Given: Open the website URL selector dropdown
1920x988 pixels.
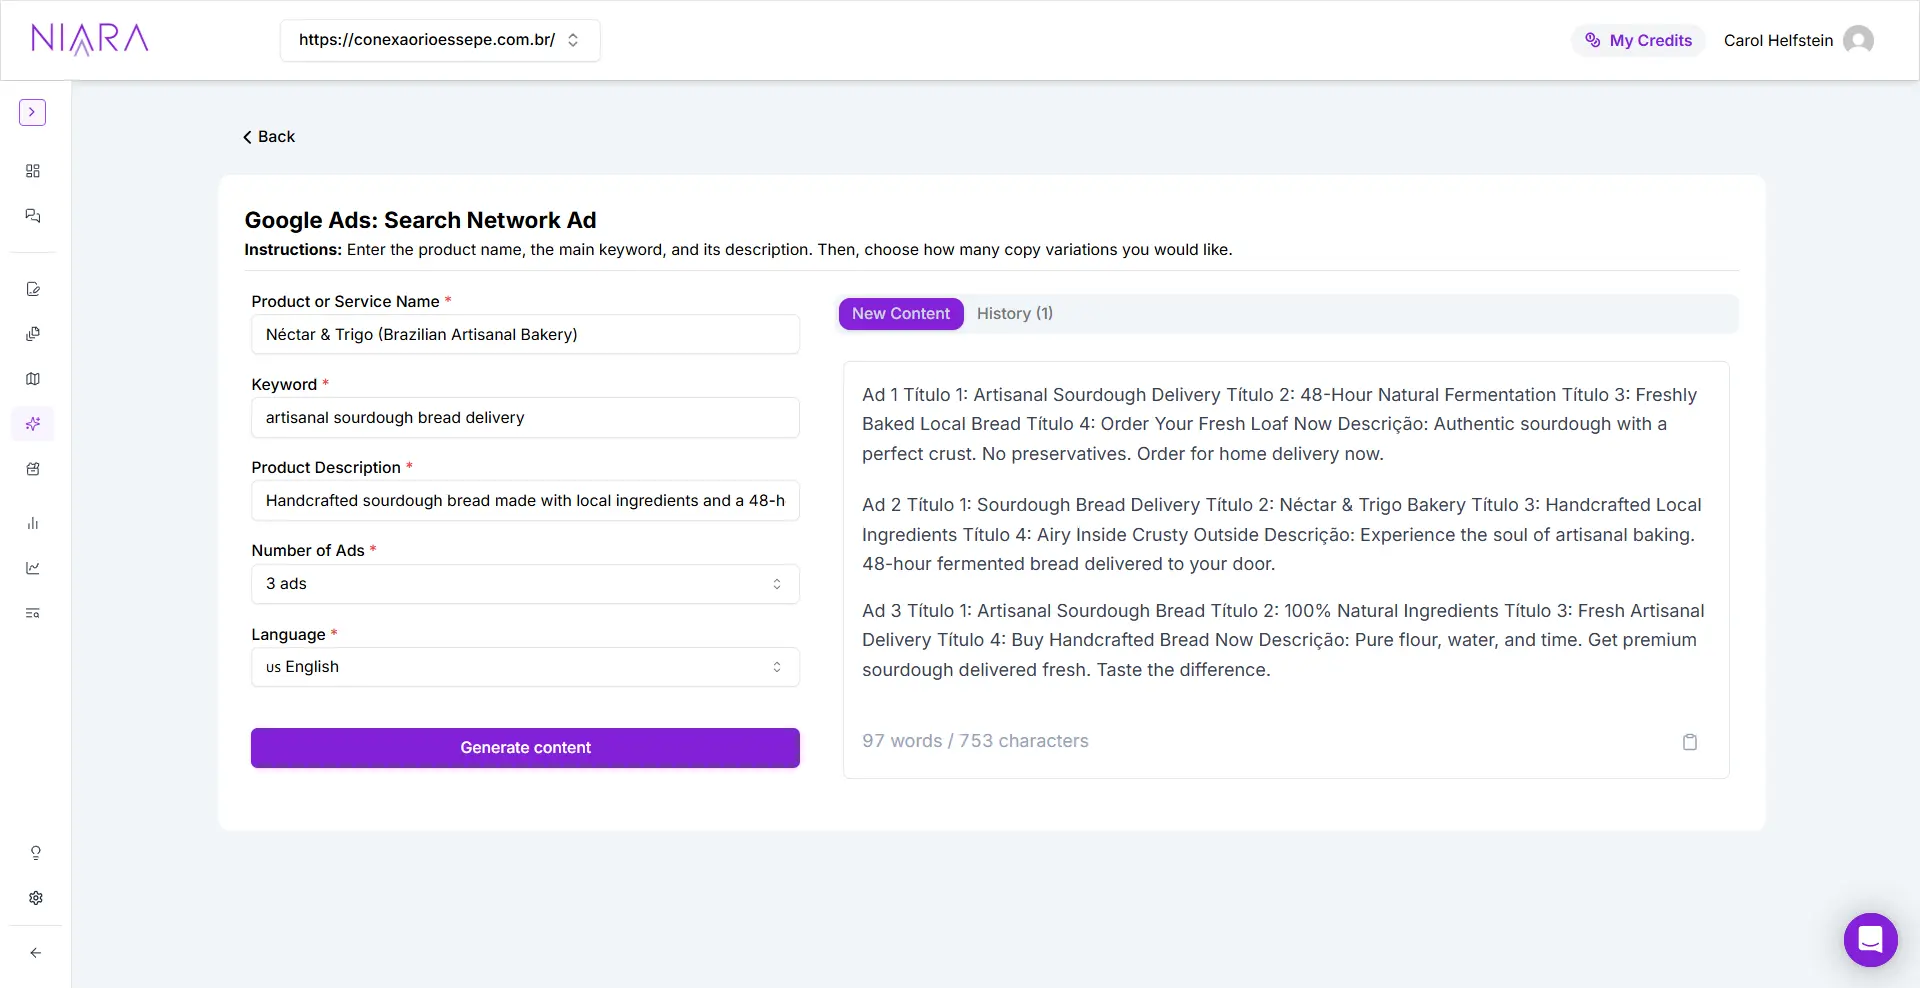Looking at the screenshot, I should 440,40.
